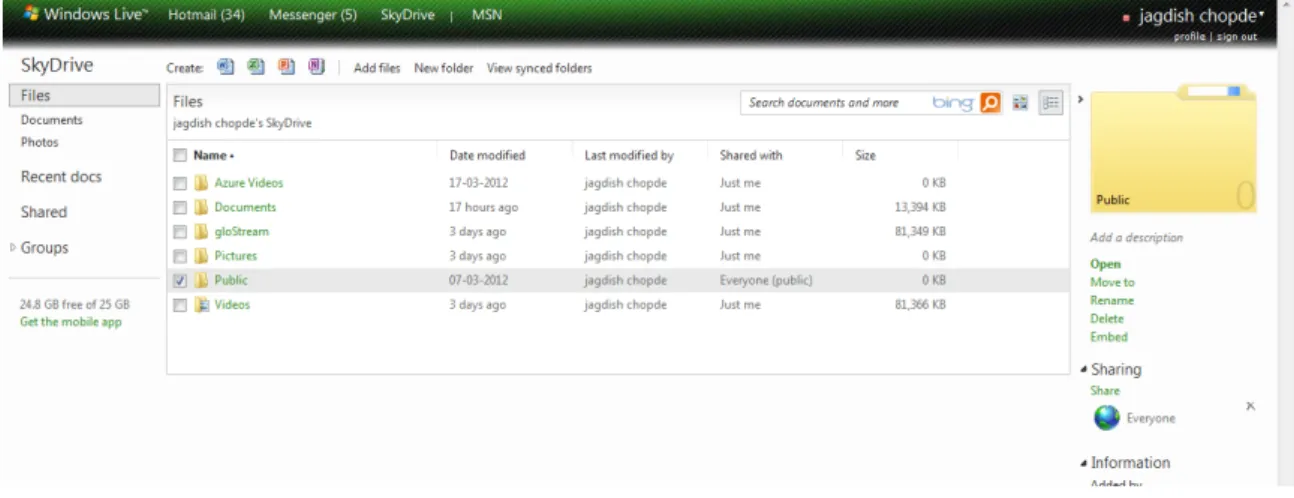Open the selected Public folder
1294x498 pixels.
pos(1105,264)
